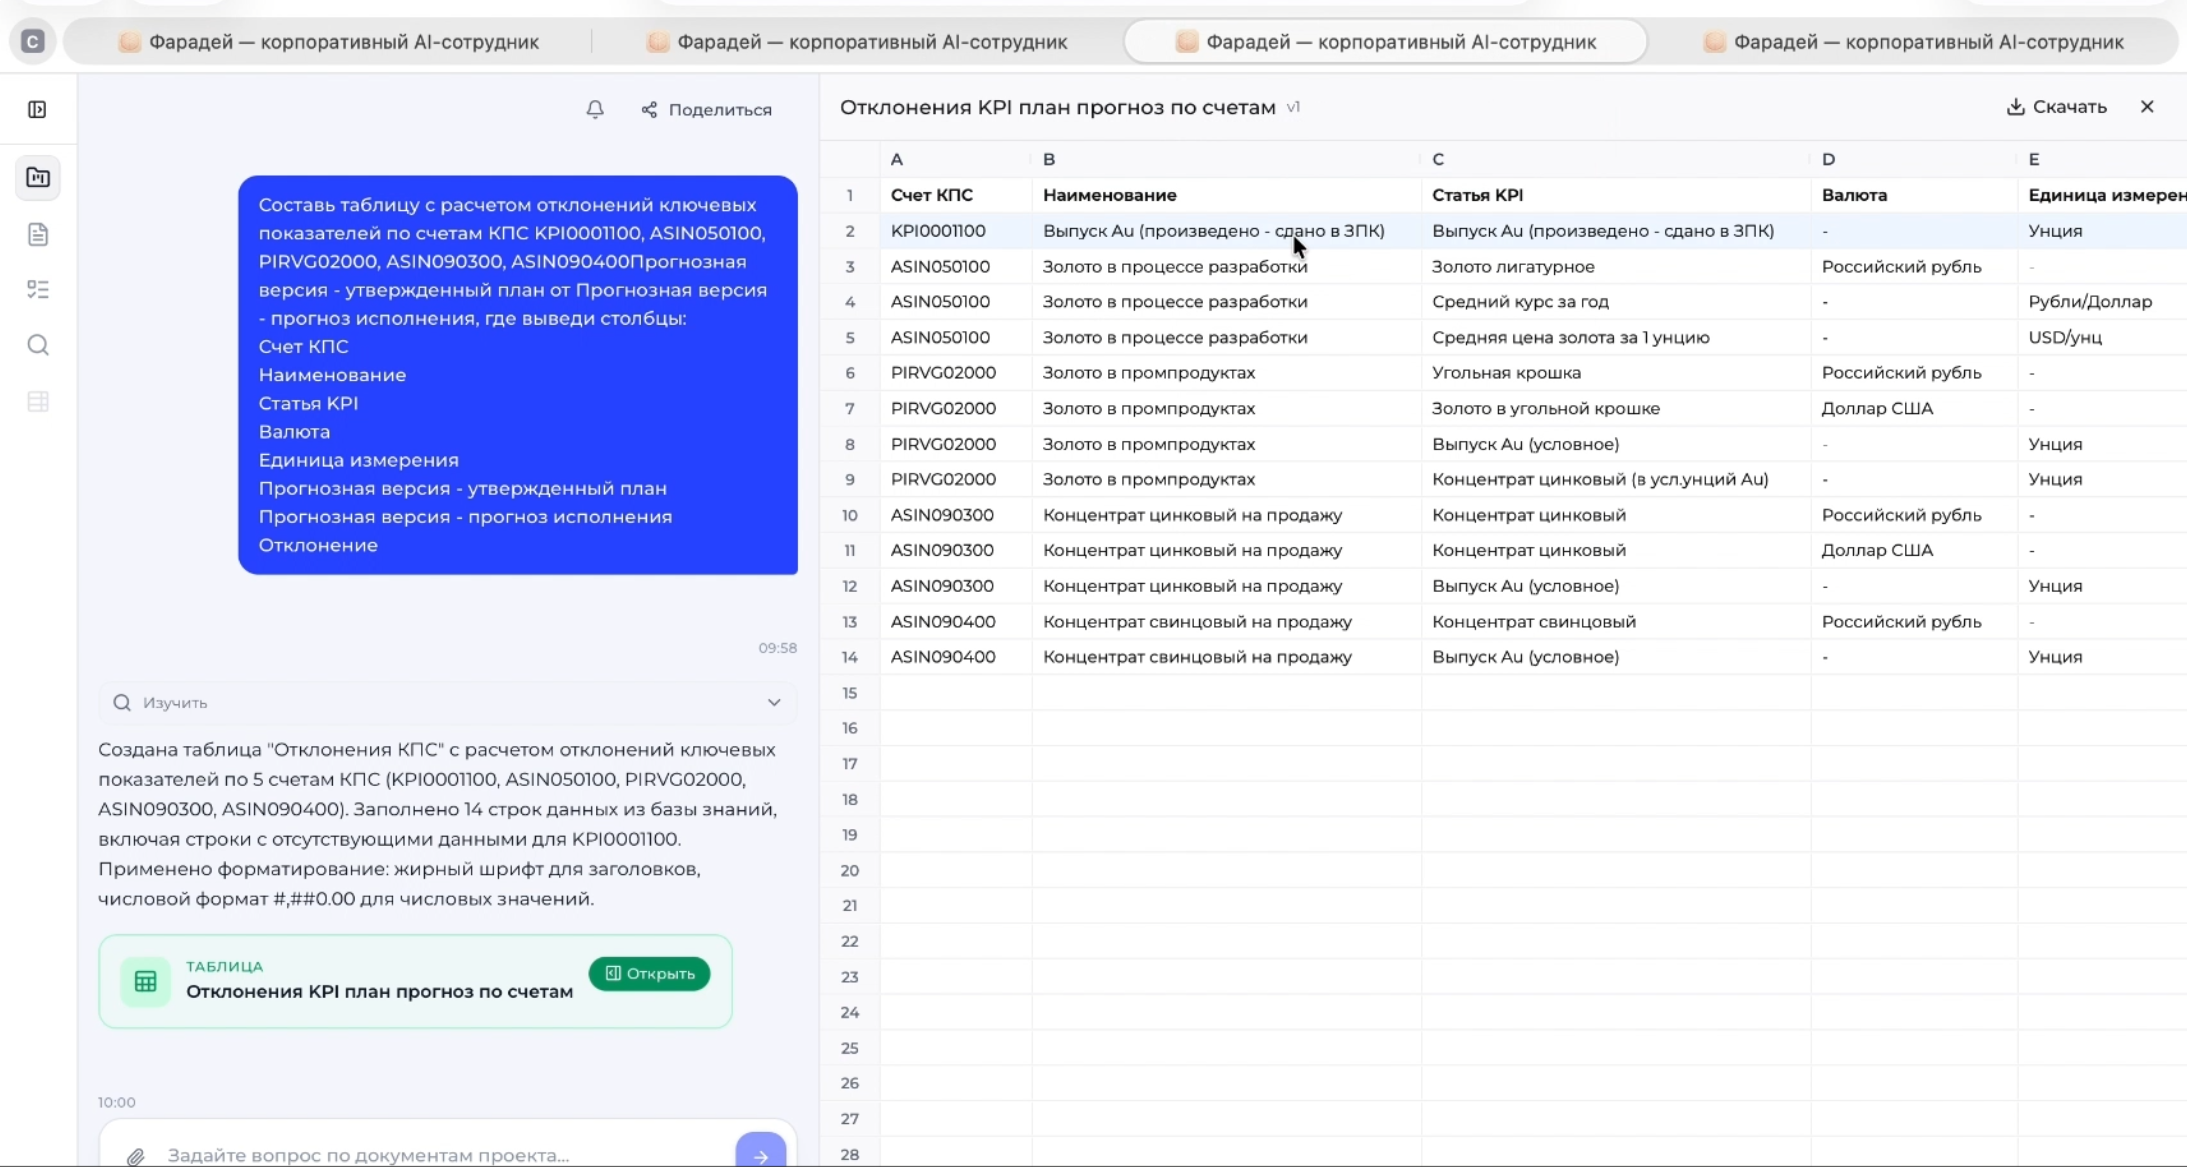
Task: Click the paperclip attach icon
Action: pos(136,1155)
